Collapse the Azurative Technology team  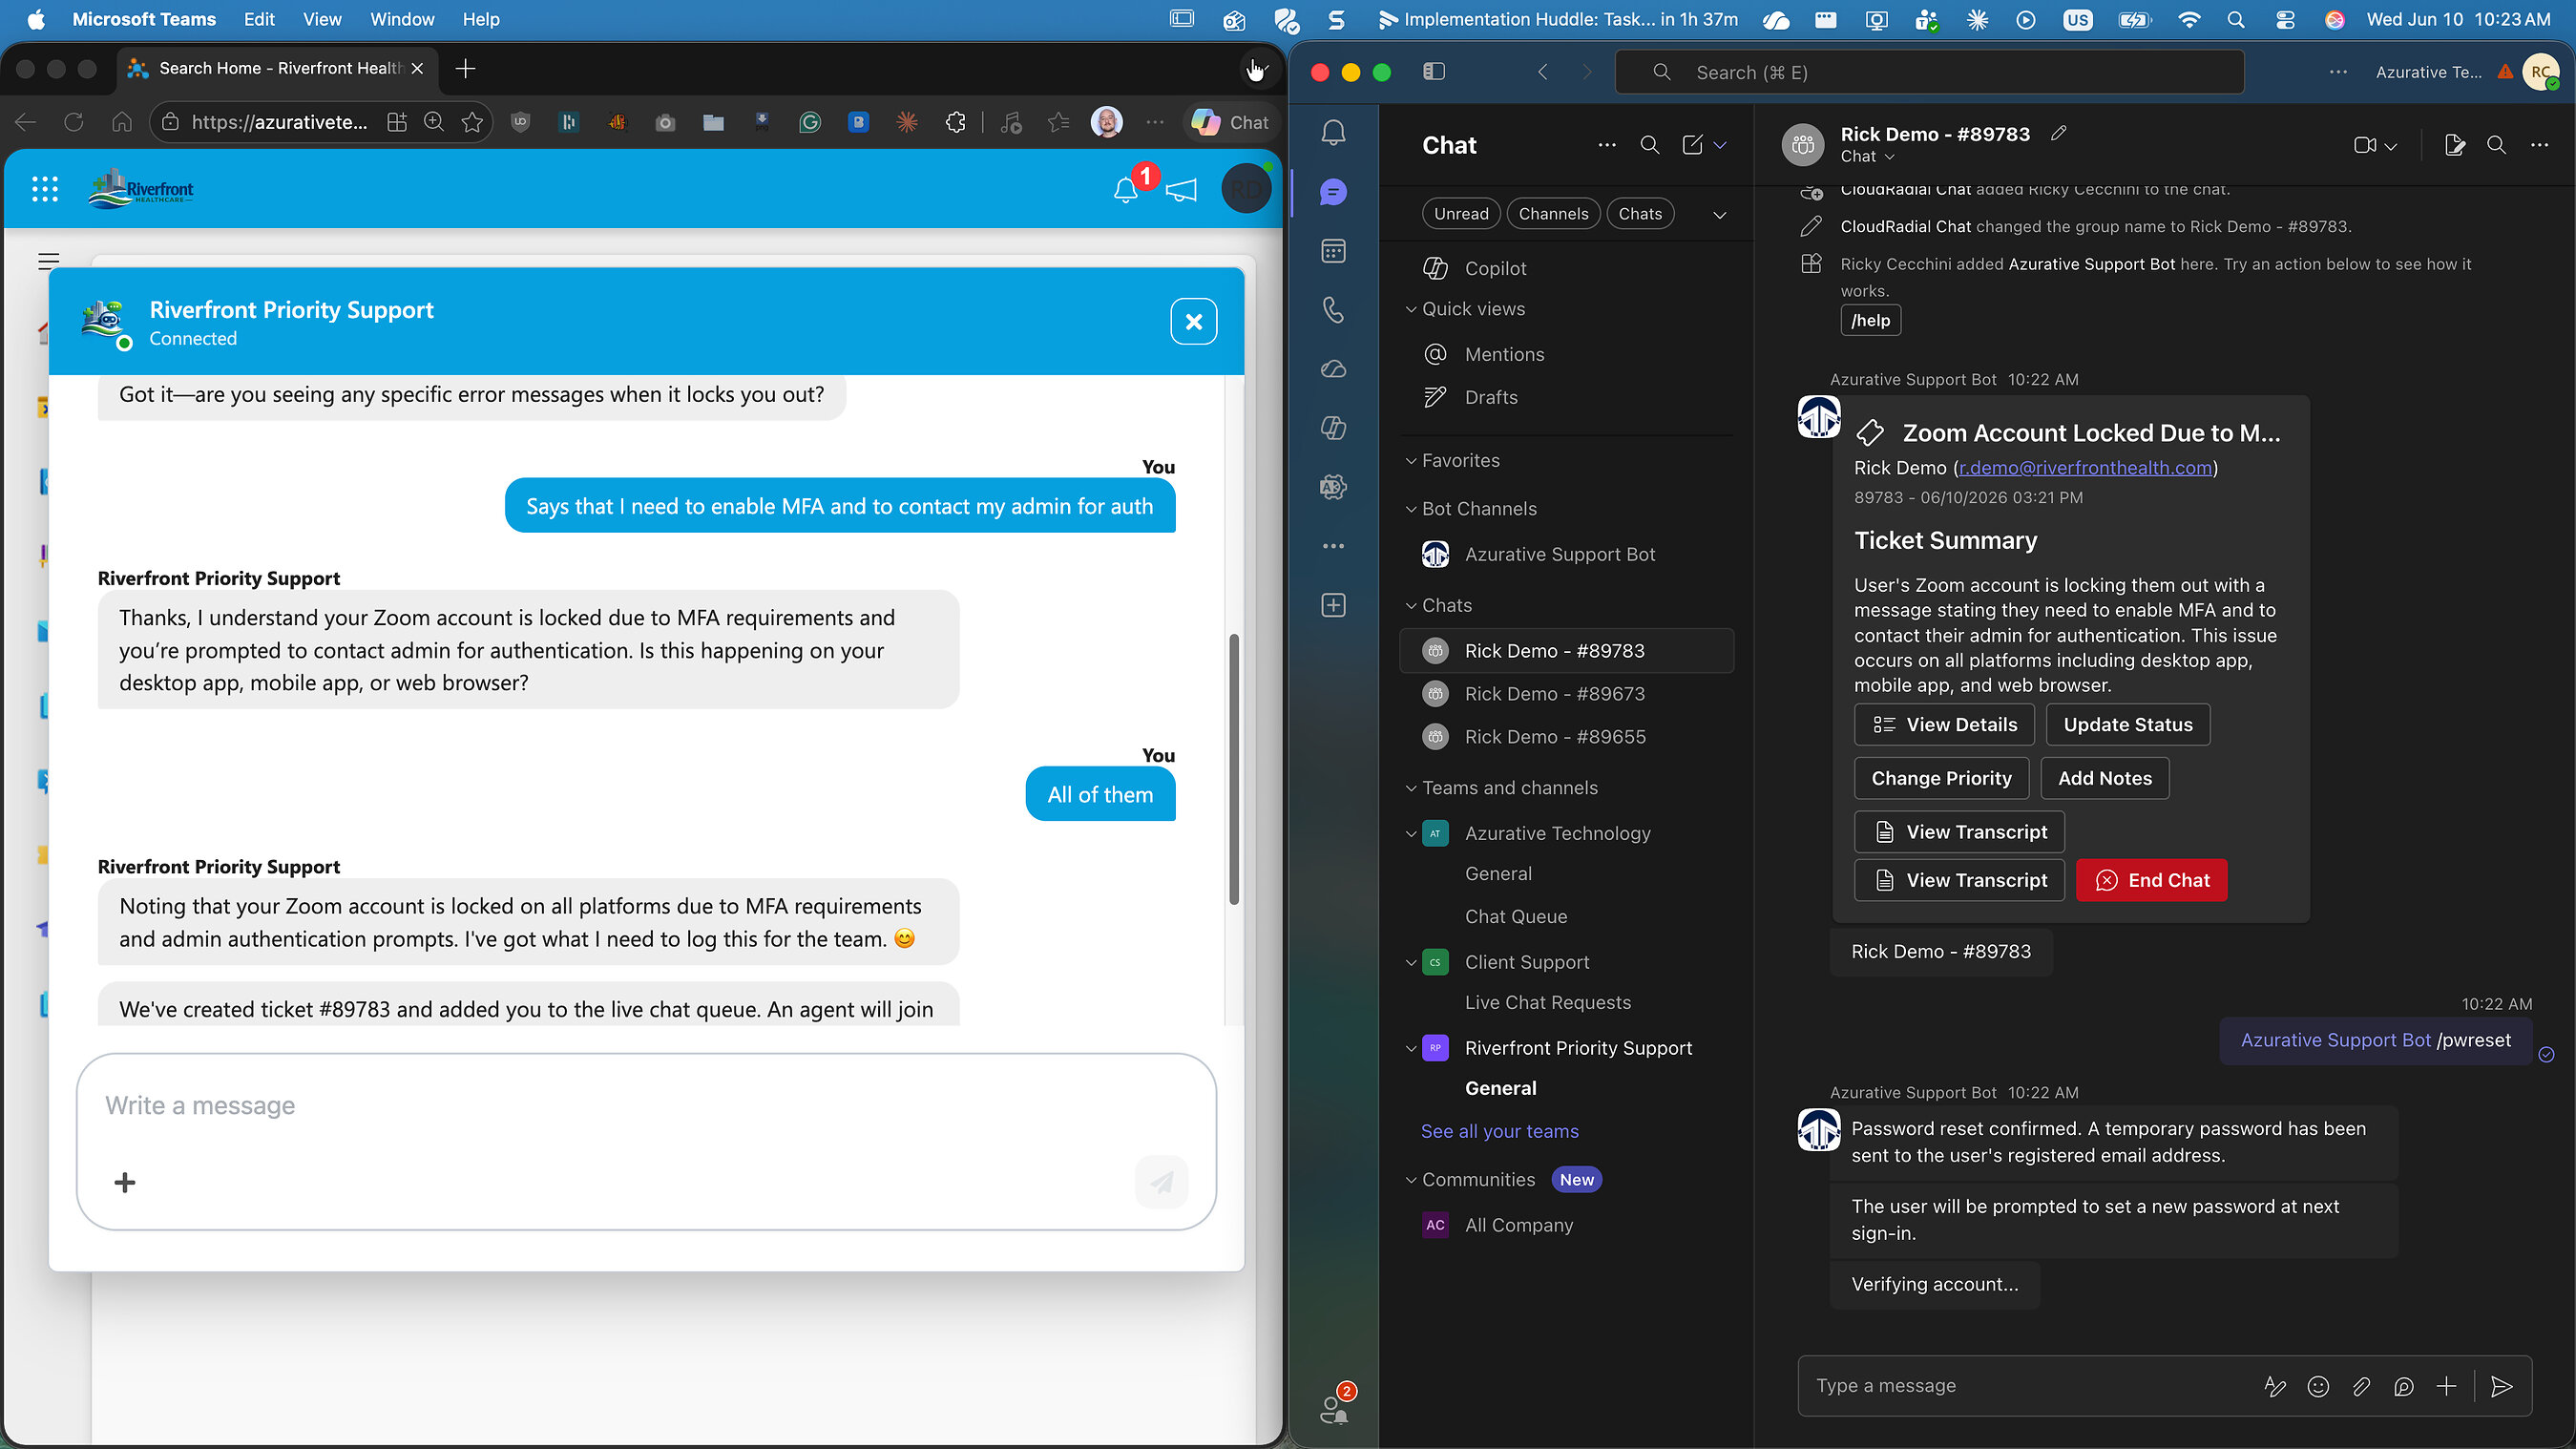[1411, 834]
